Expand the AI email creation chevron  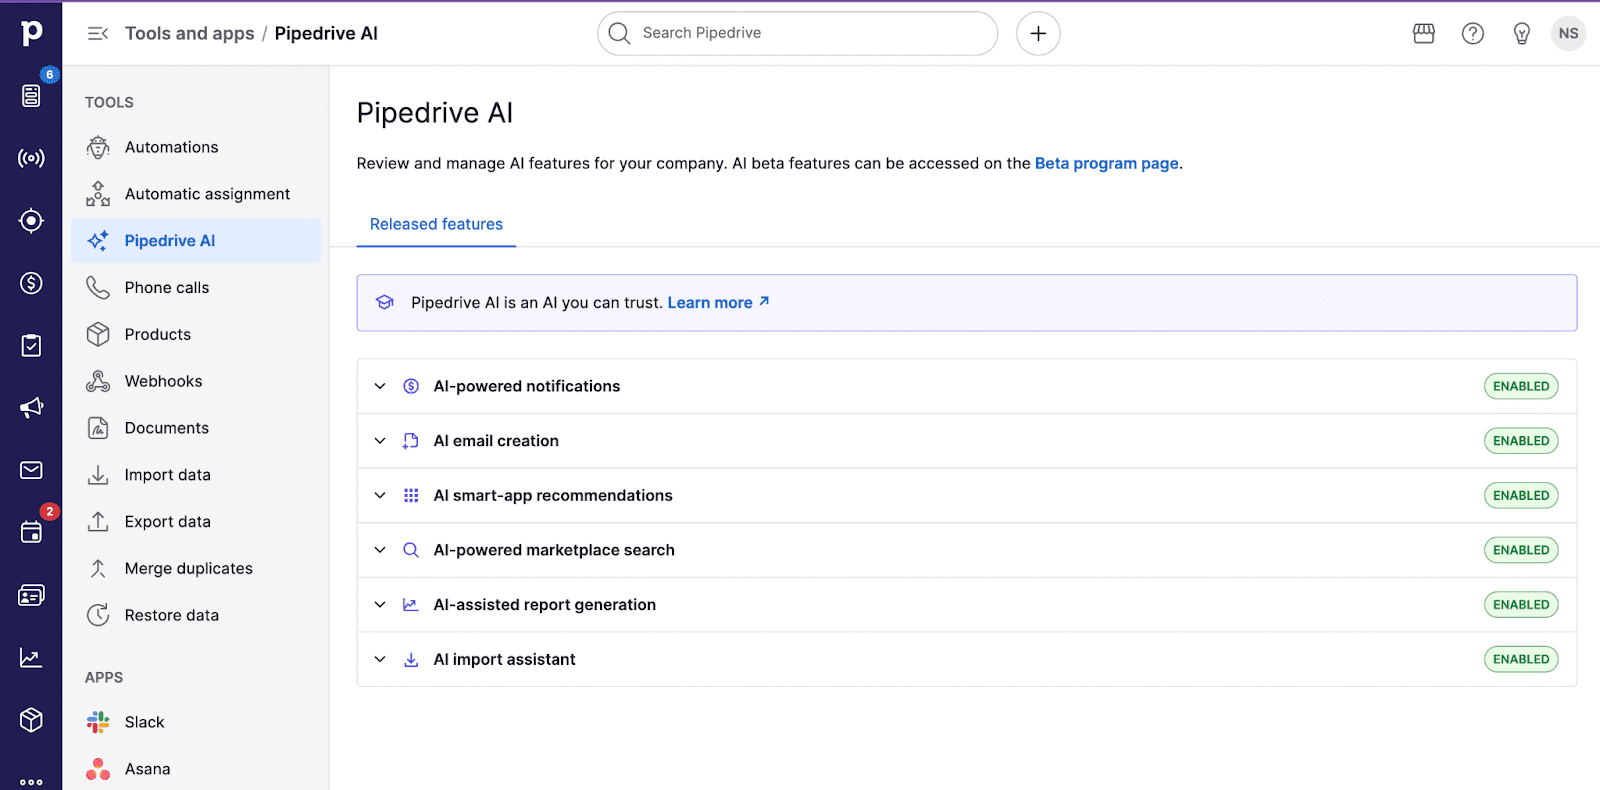coord(380,441)
